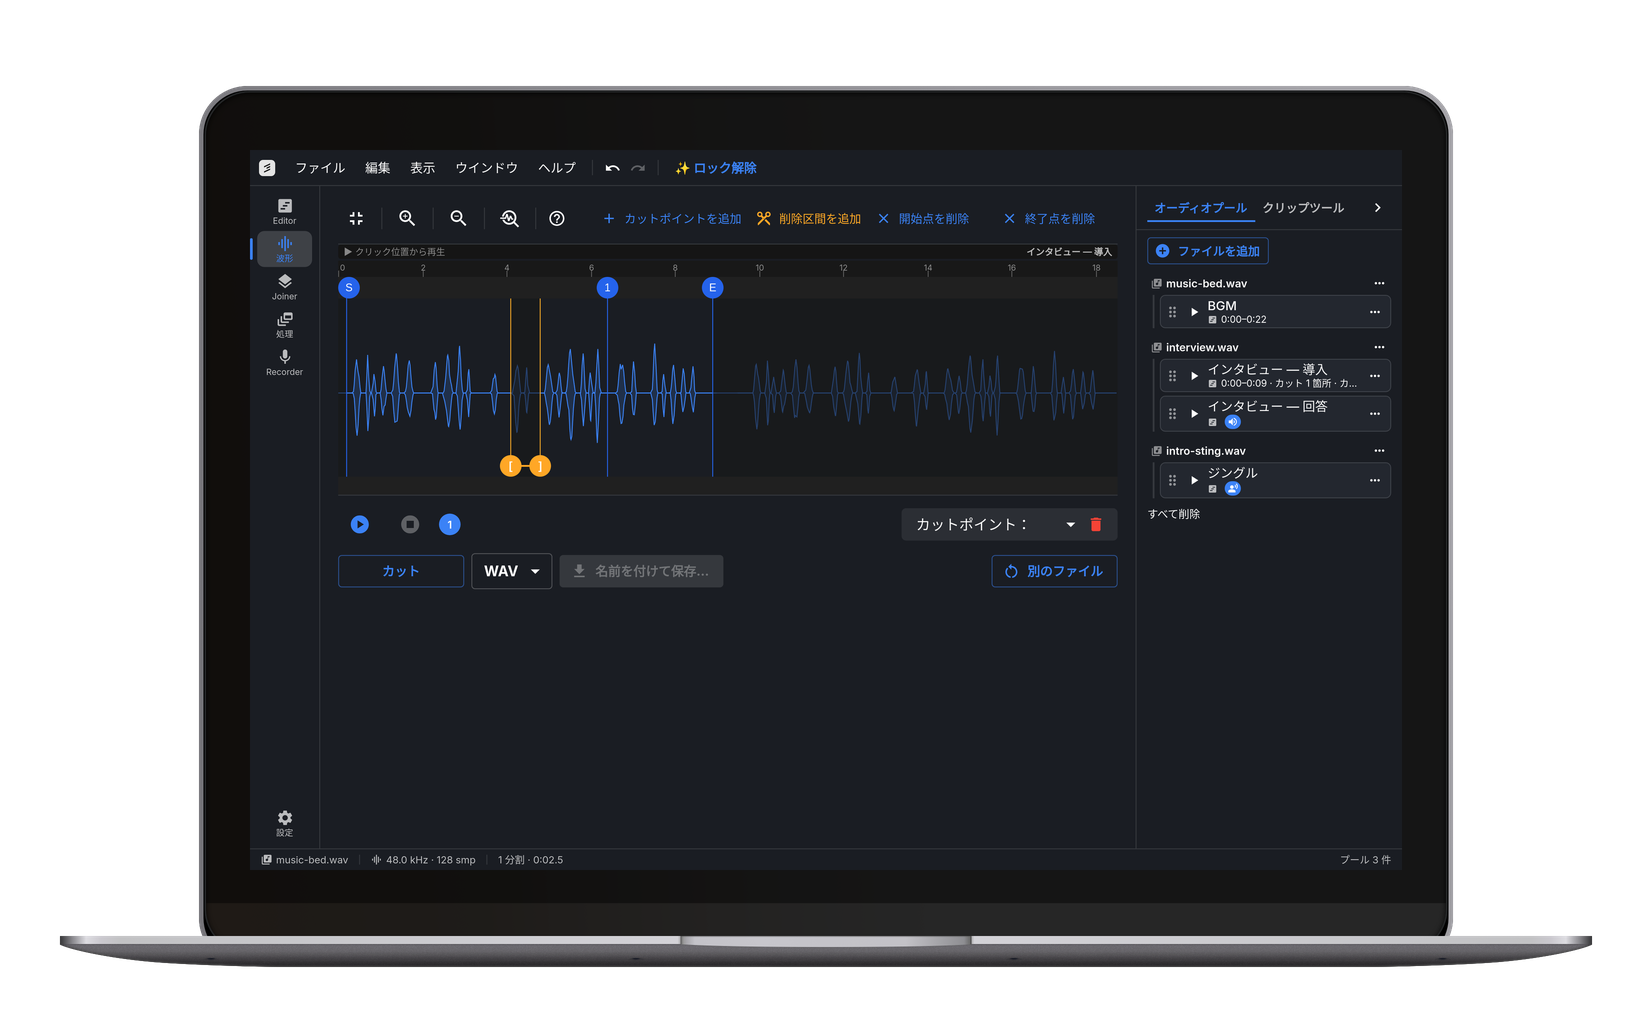This screenshot has width=1652, height=1020.
Task: Expand the tabs with the right chevron
Action: pos(1377,208)
